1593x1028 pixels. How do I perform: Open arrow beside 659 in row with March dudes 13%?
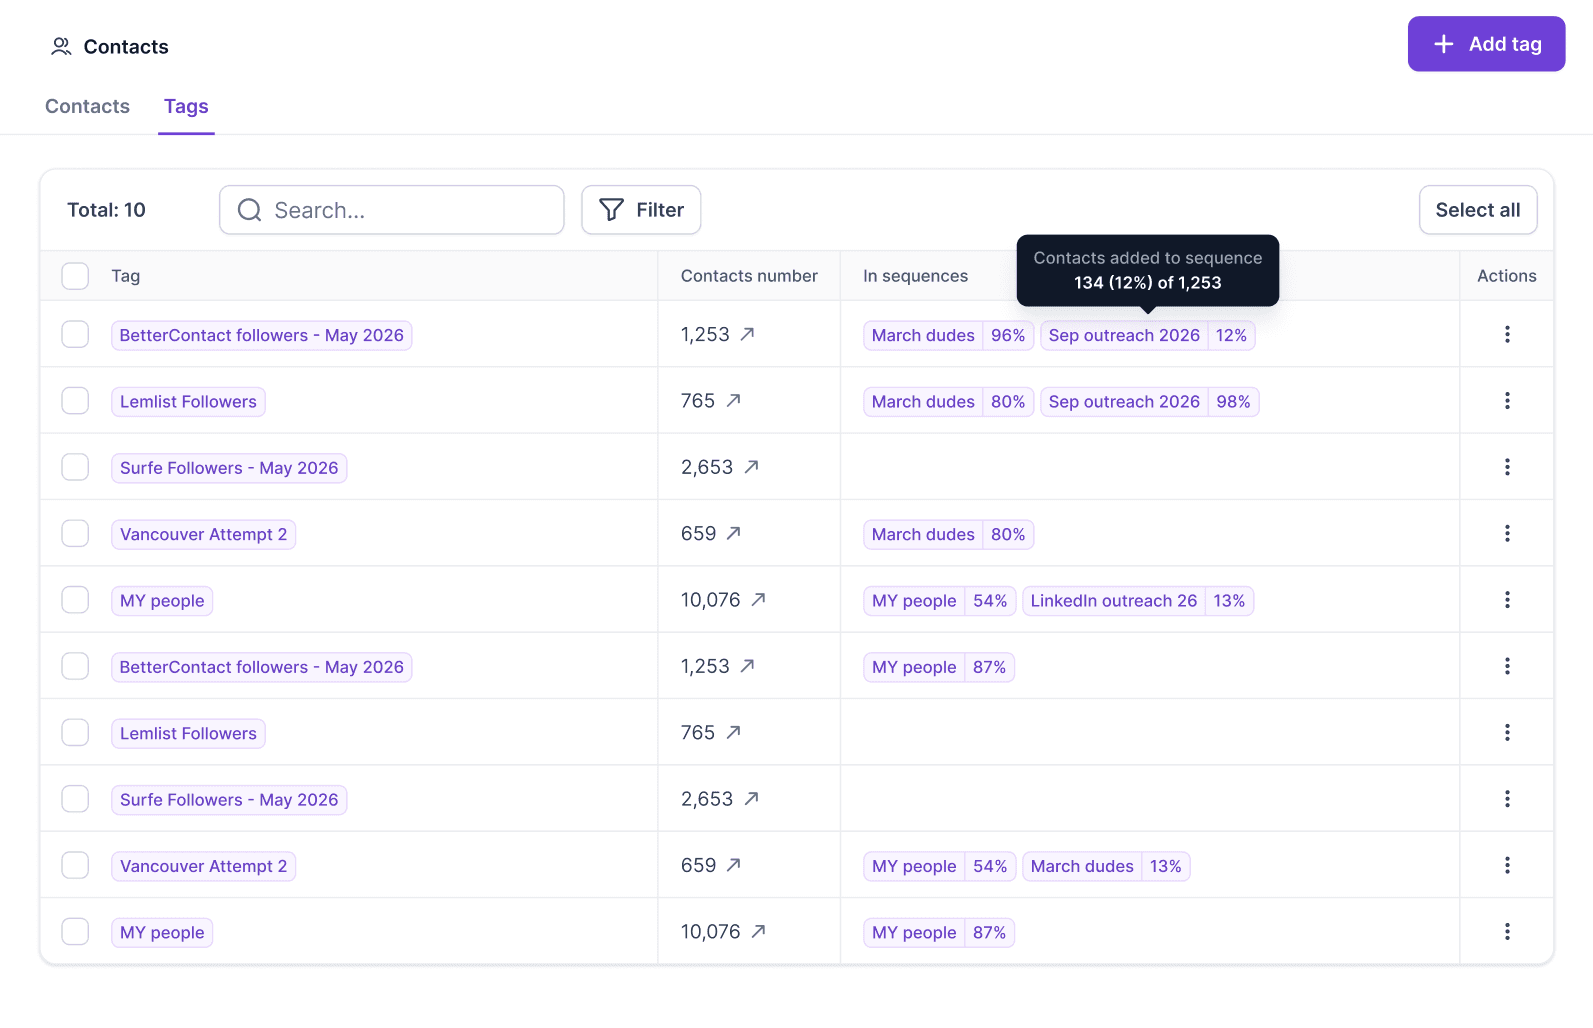pos(733,865)
